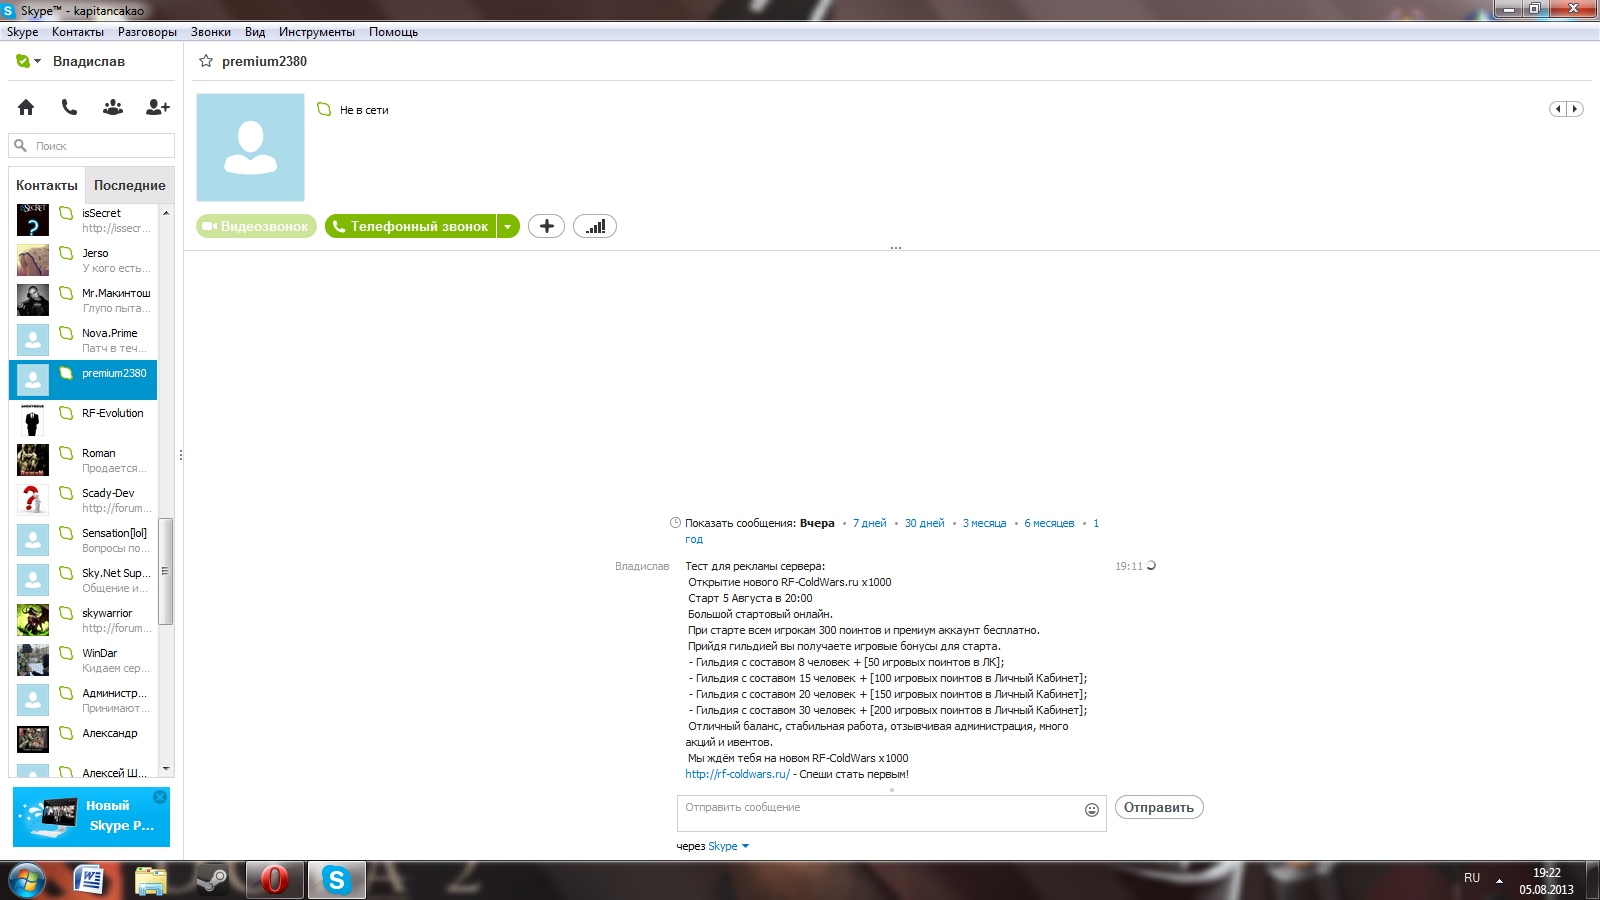Screen dimensions: 1600x900
Task: Open the Windows Start menu
Action: pyautogui.click(x=27, y=880)
